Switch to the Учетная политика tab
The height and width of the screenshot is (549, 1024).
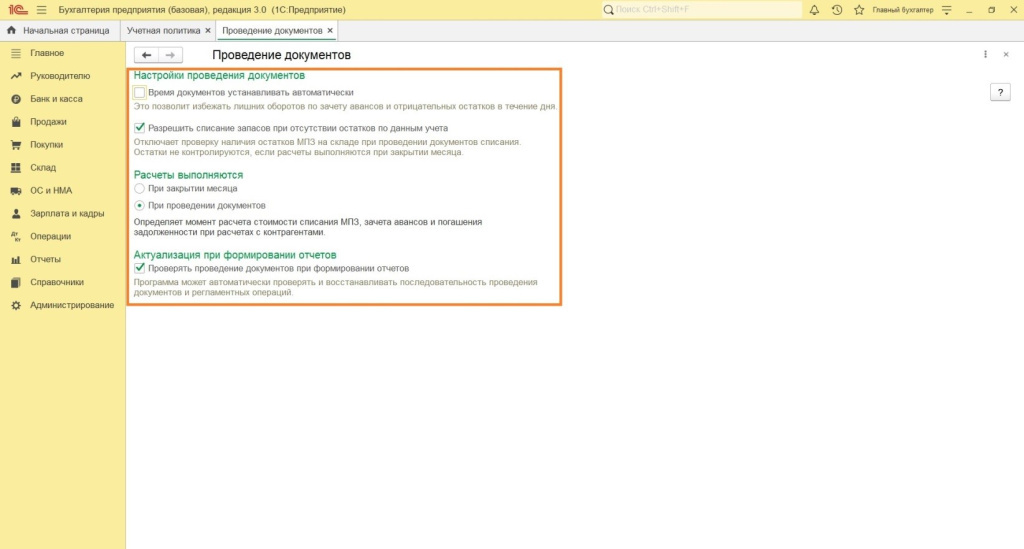[162, 31]
